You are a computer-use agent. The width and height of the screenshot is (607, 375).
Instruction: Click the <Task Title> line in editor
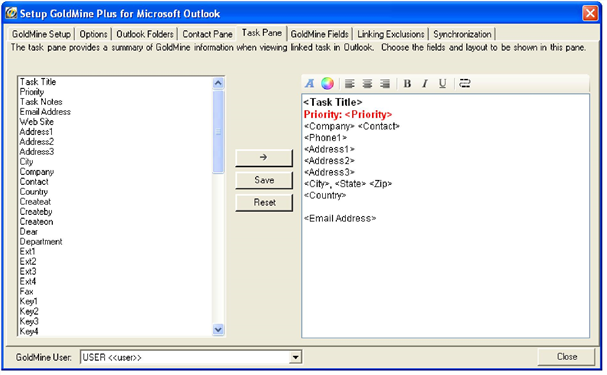(333, 102)
